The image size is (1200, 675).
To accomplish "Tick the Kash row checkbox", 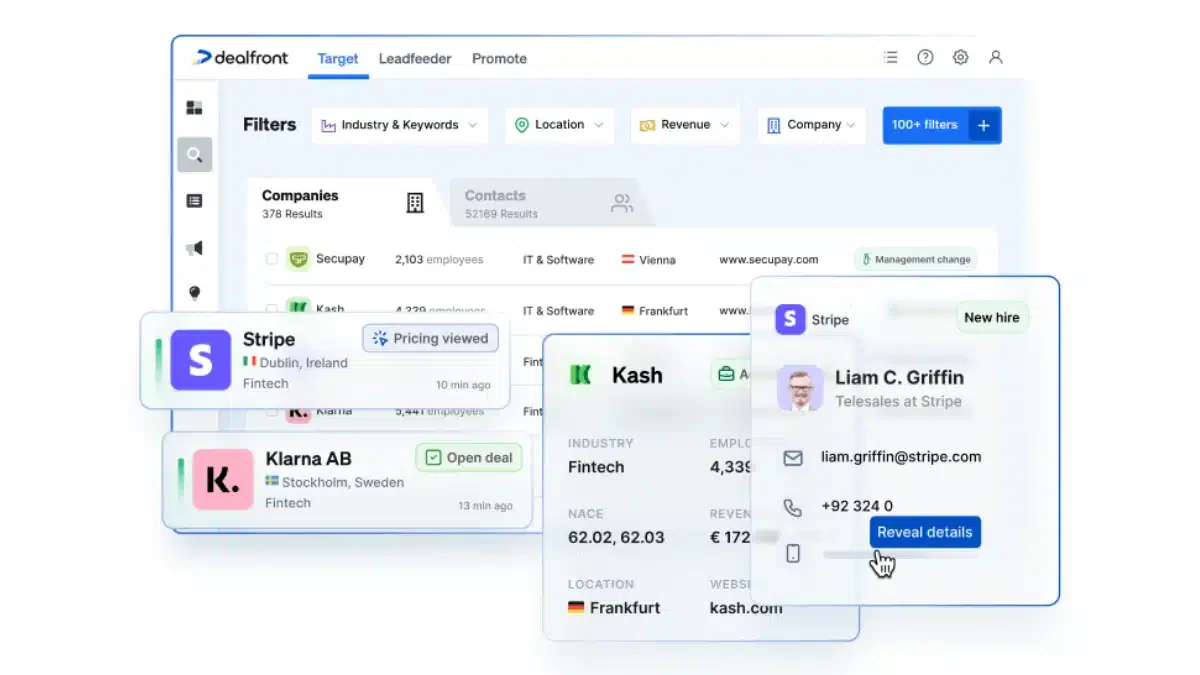I will (271, 309).
